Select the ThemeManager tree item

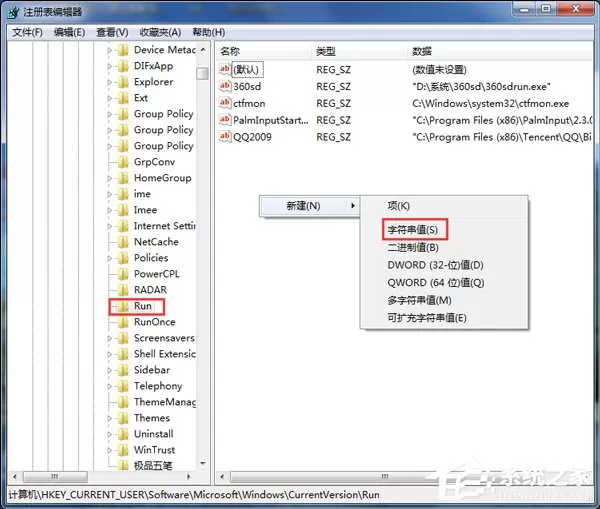coord(165,402)
